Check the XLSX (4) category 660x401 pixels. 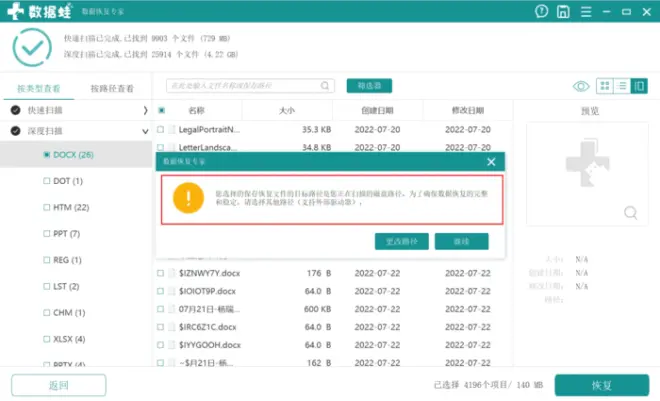coord(47,339)
